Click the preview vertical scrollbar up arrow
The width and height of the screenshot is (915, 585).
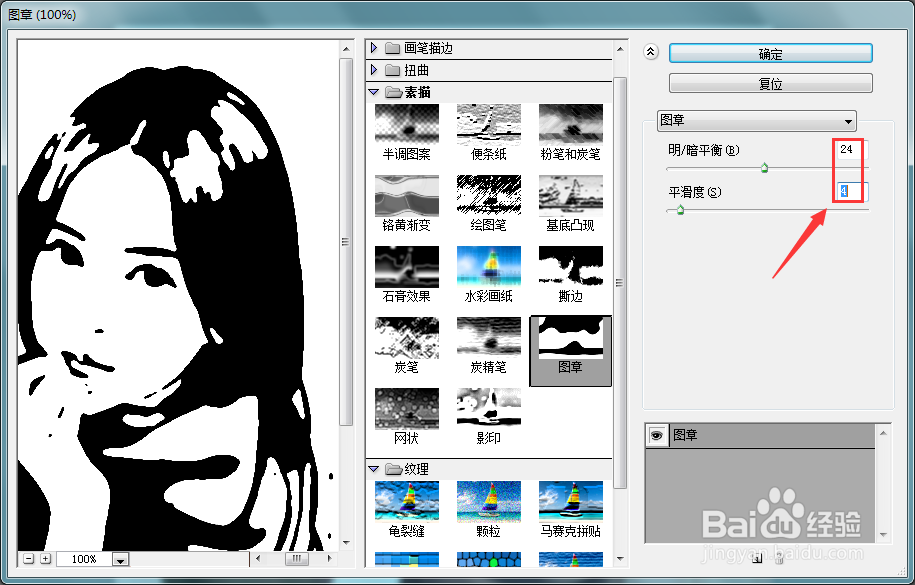pyautogui.click(x=346, y=48)
